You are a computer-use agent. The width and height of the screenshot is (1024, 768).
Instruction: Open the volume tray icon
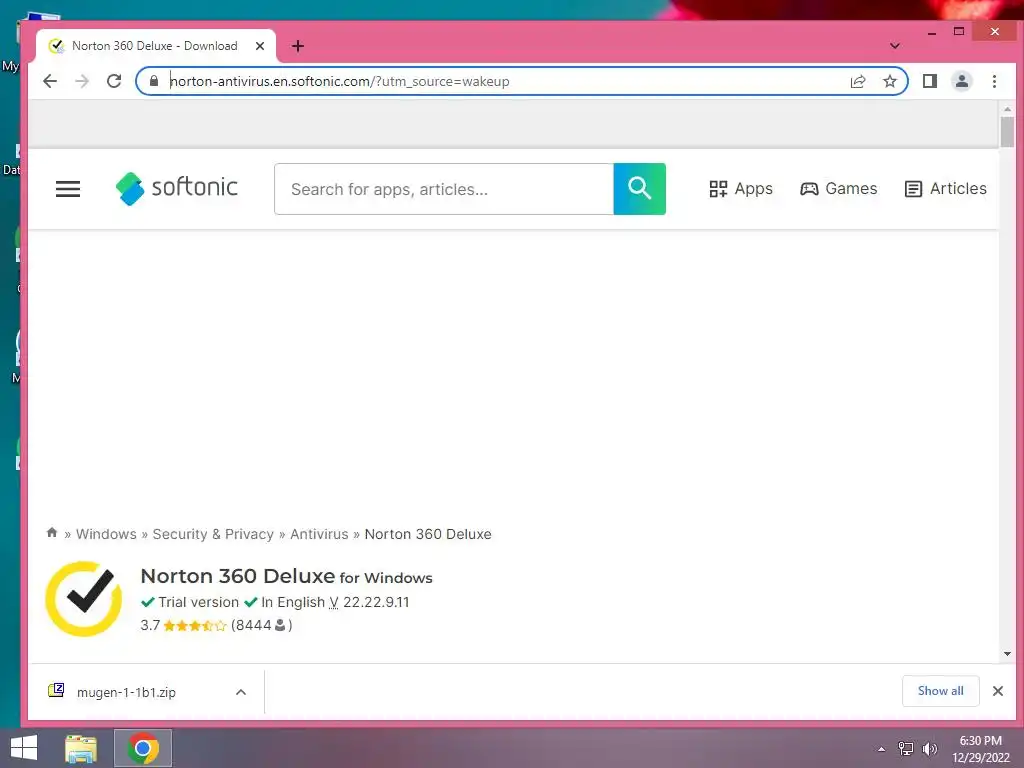pos(929,749)
